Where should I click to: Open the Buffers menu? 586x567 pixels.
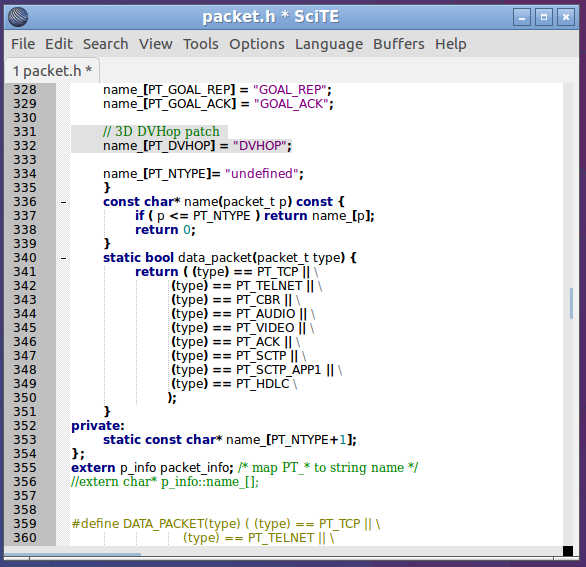399,44
